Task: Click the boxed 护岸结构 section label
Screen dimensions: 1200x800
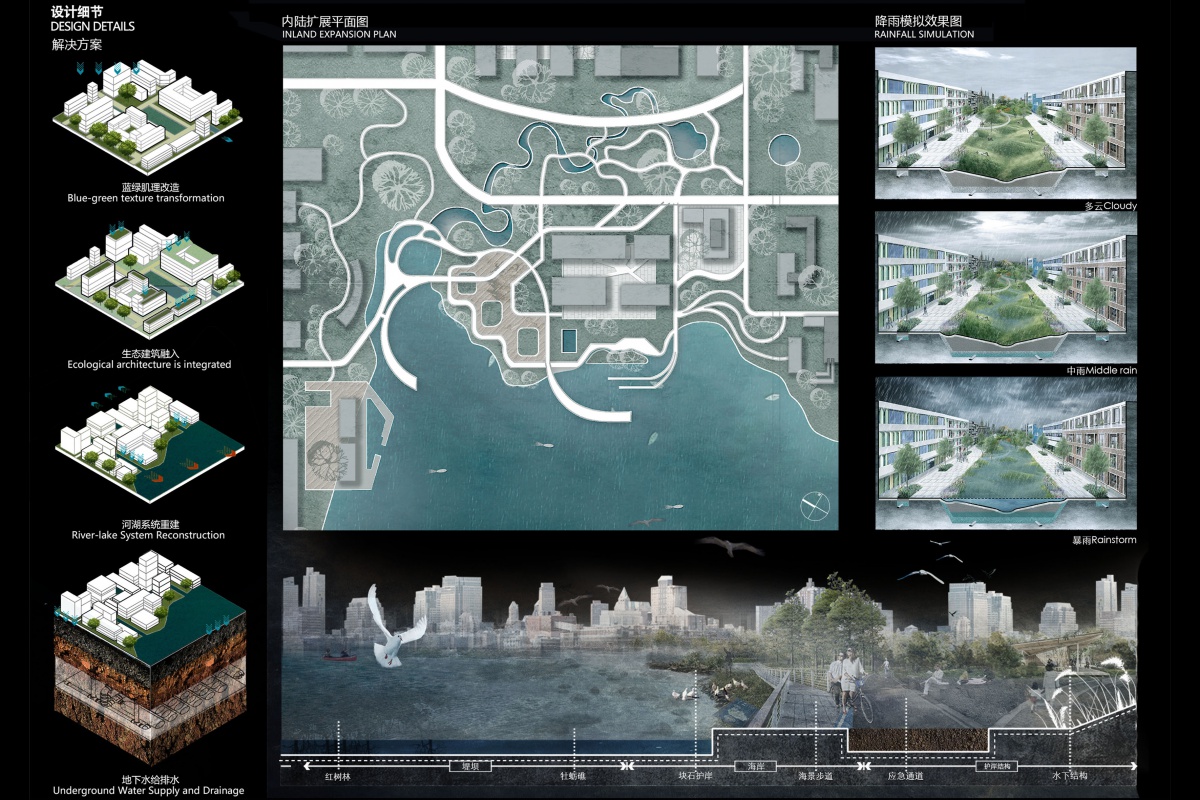Action: coord(996,766)
